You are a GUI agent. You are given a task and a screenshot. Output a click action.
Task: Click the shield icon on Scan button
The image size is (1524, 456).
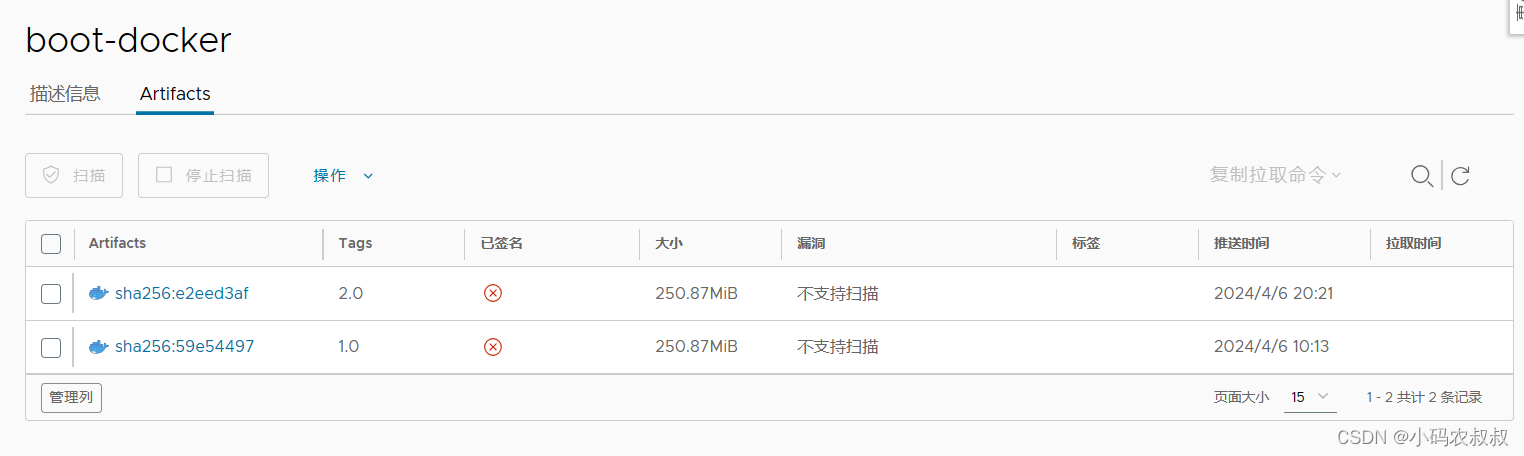tap(51, 175)
